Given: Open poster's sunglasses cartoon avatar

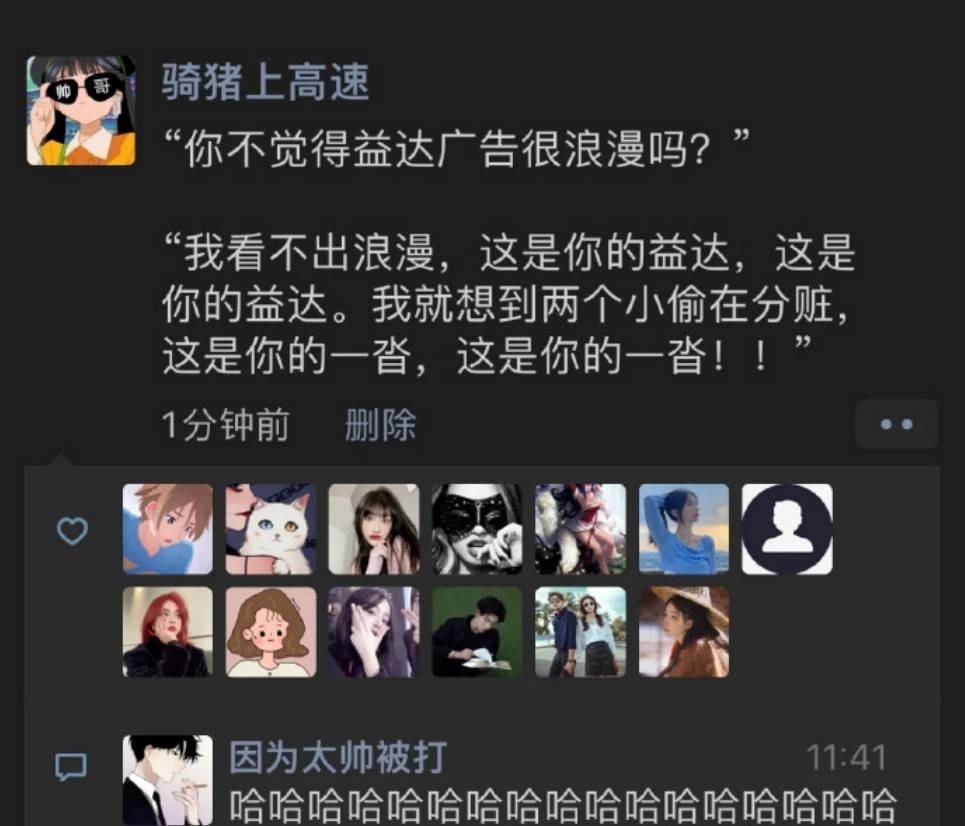Looking at the screenshot, I should [x=81, y=111].
